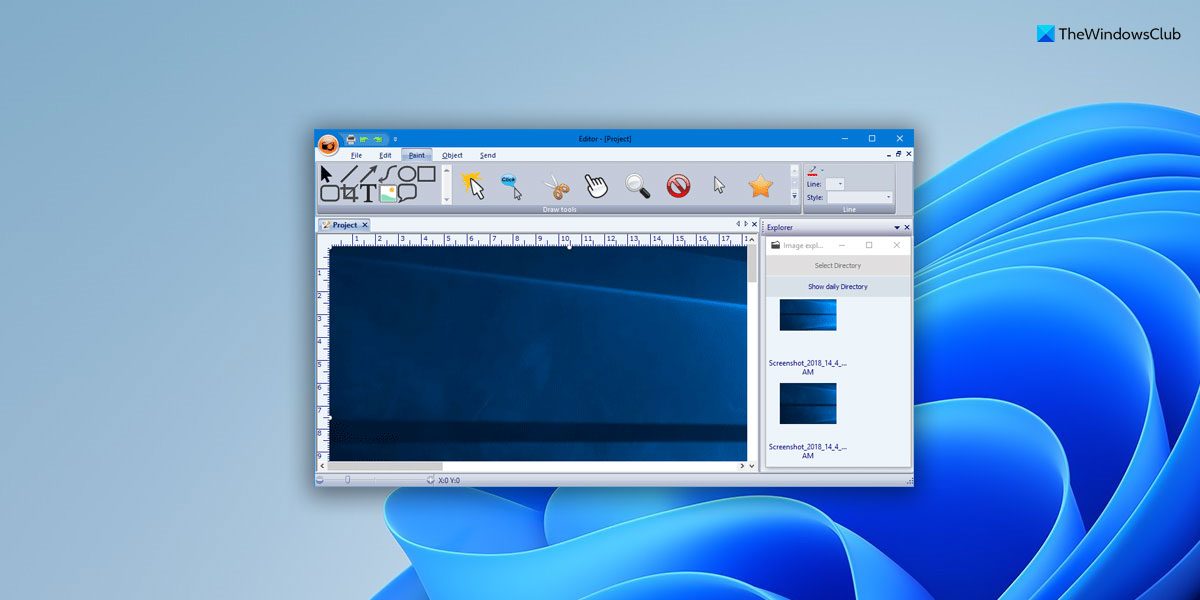Click the printer icon in quick access toolbar
The height and width of the screenshot is (600, 1200).
[351, 139]
